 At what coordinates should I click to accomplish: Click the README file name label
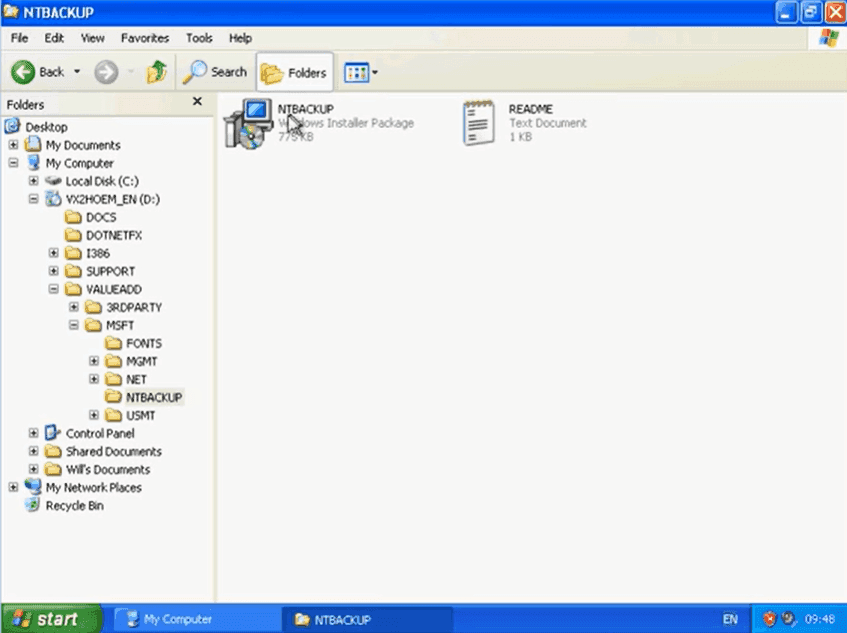[x=530, y=109]
